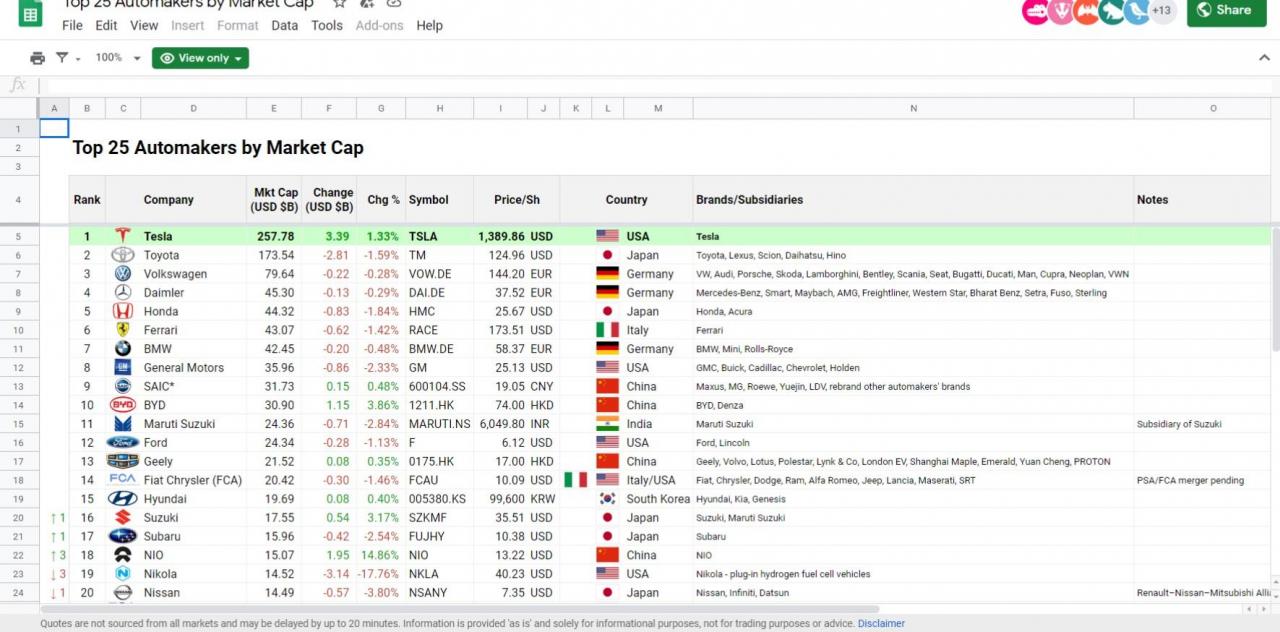Viewport: 1280px width, 632px height.
Task: Click the Volkswagen logo image
Action: (x=123, y=274)
